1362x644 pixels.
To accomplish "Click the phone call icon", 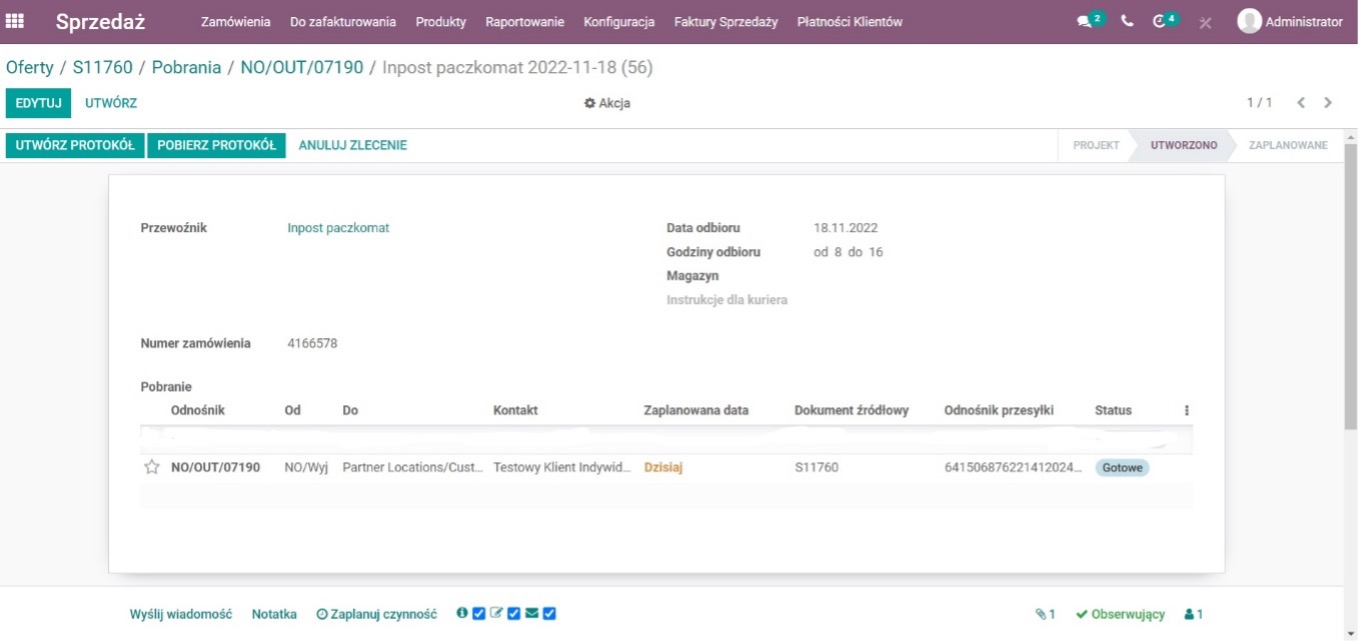I will pos(1128,21).
